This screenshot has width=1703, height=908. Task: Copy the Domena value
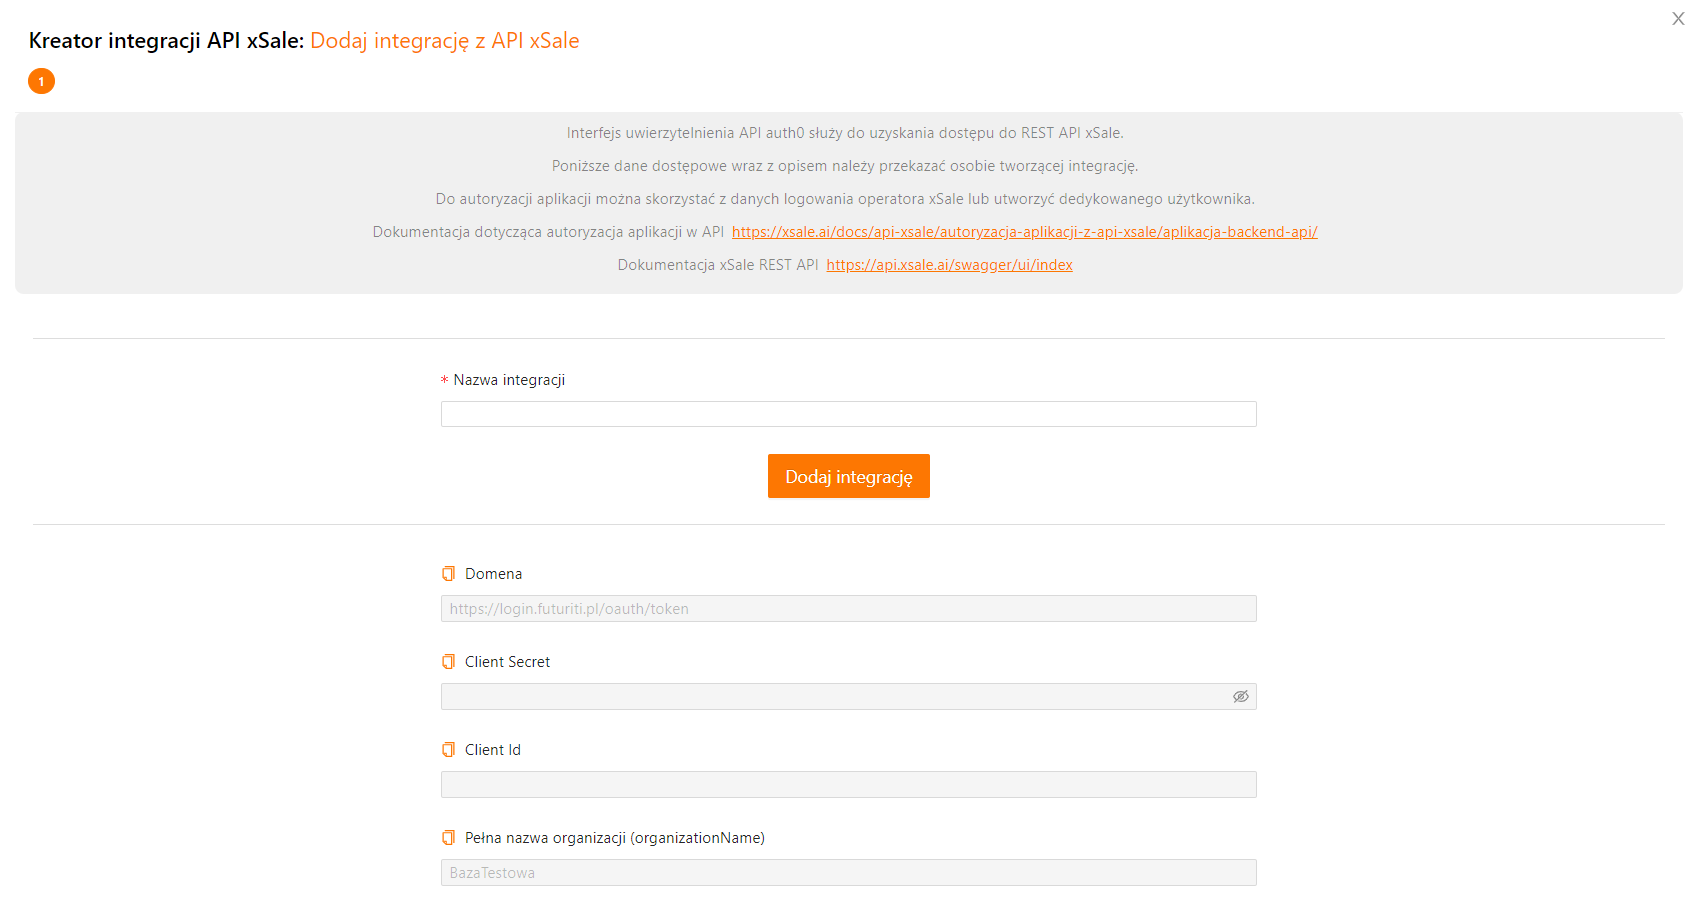448,574
